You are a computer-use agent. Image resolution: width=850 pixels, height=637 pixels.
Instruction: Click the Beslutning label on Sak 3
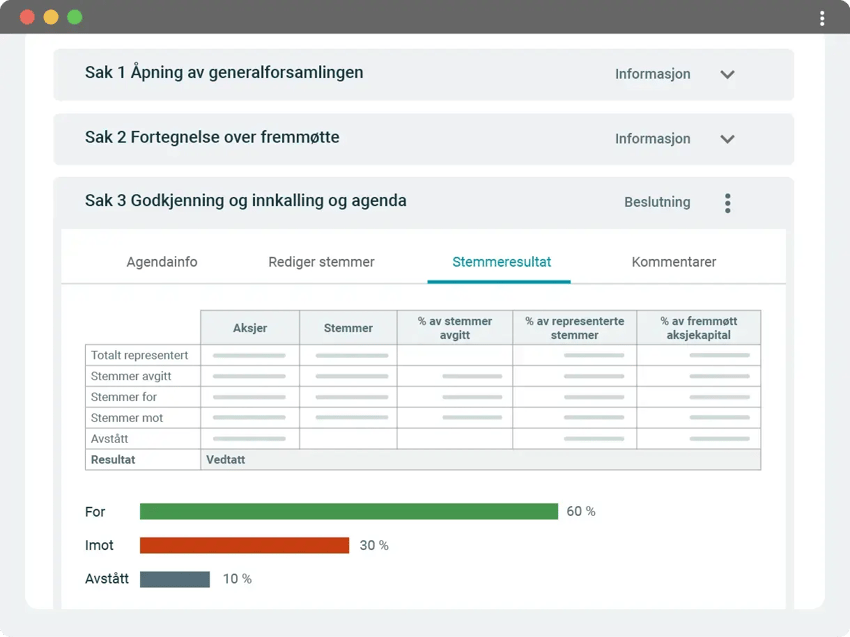click(x=657, y=202)
